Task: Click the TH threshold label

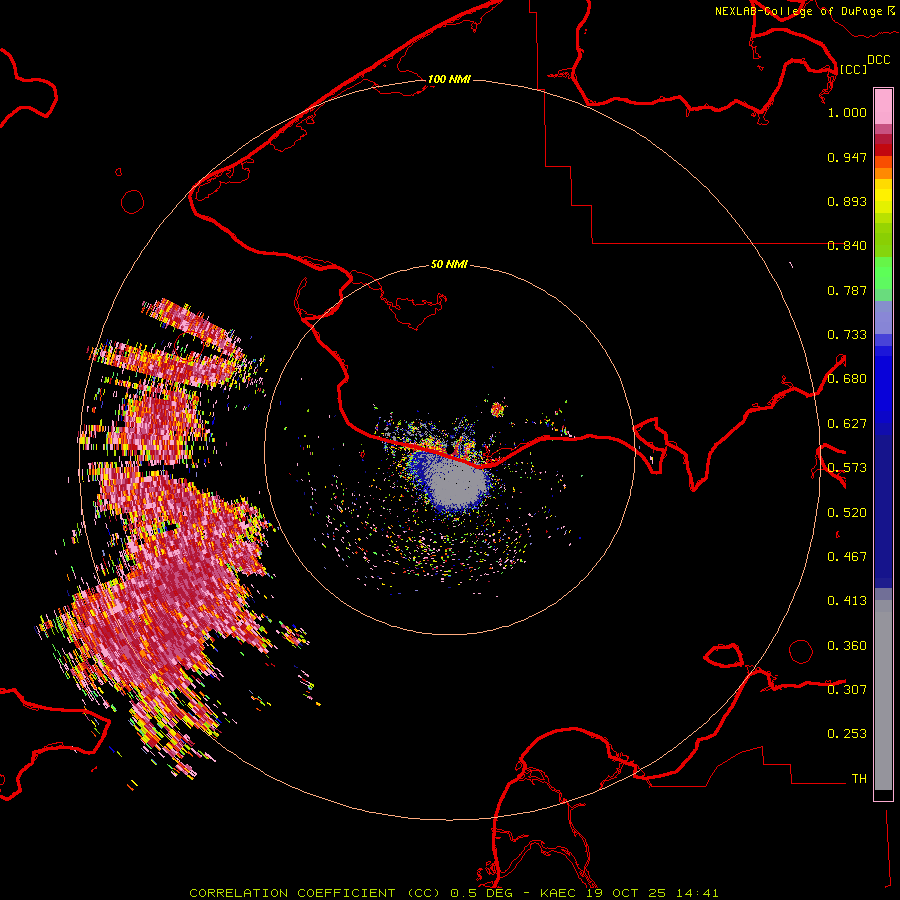Action: 859,779
